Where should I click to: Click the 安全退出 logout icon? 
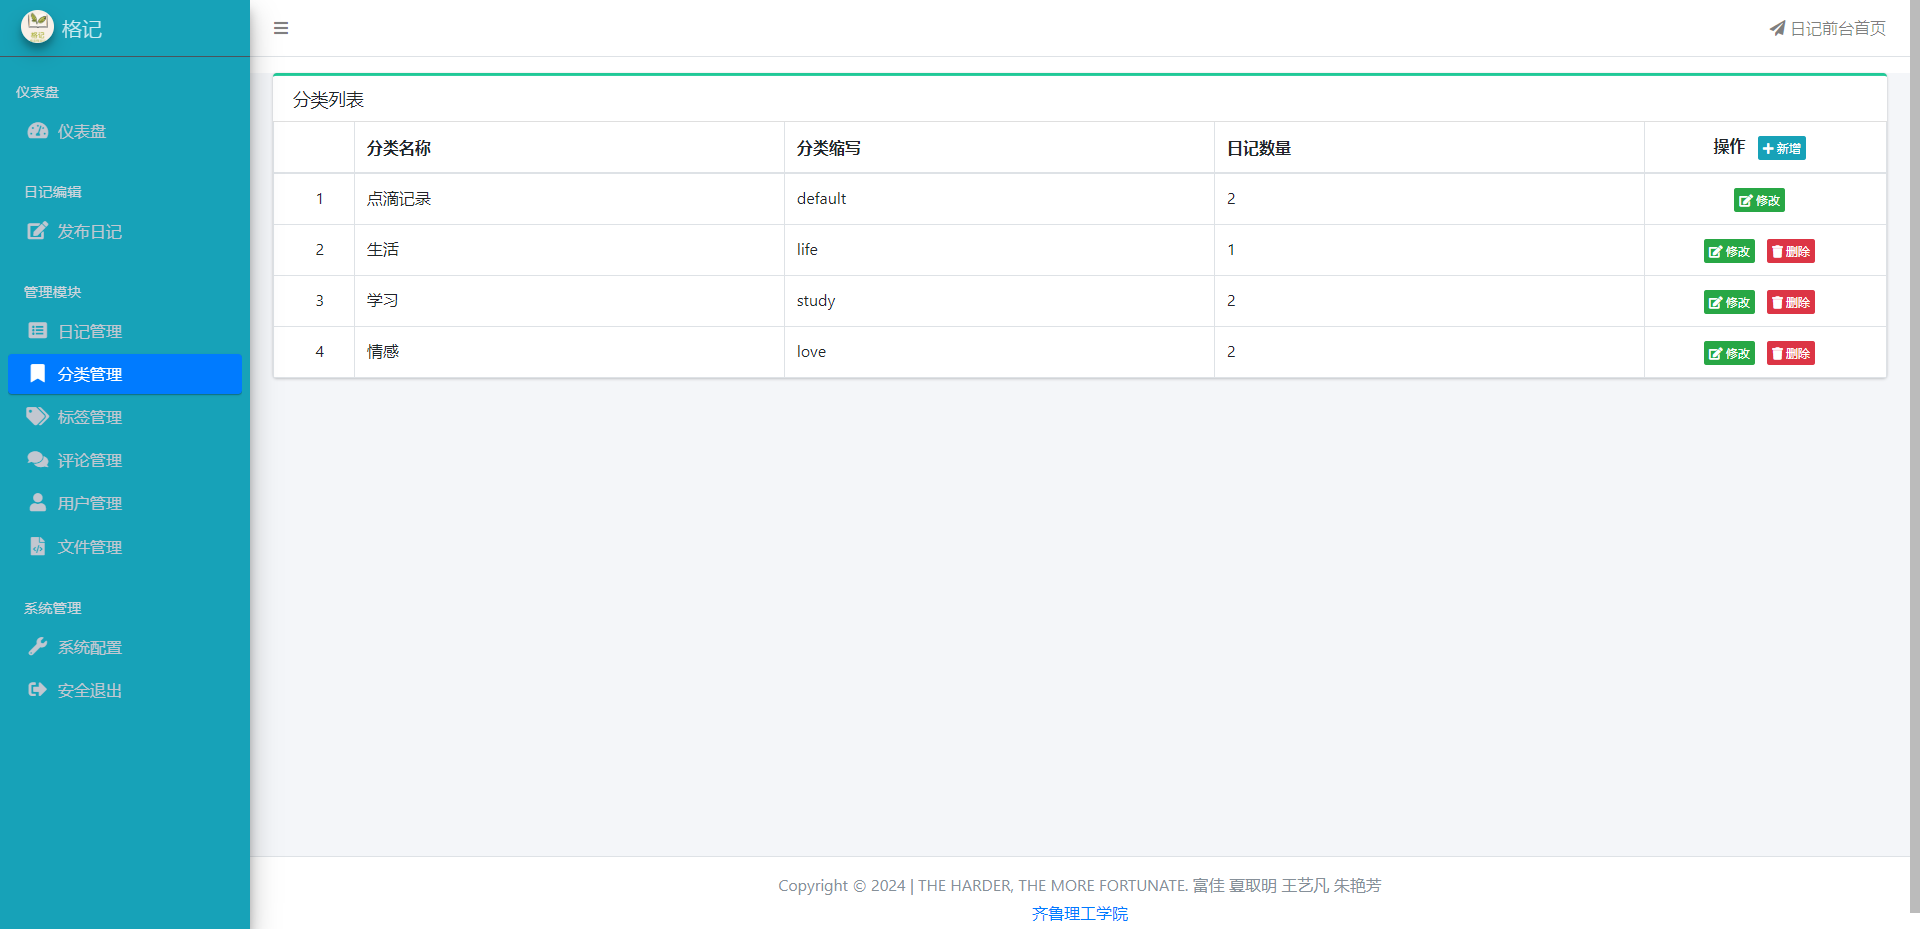click(x=38, y=690)
